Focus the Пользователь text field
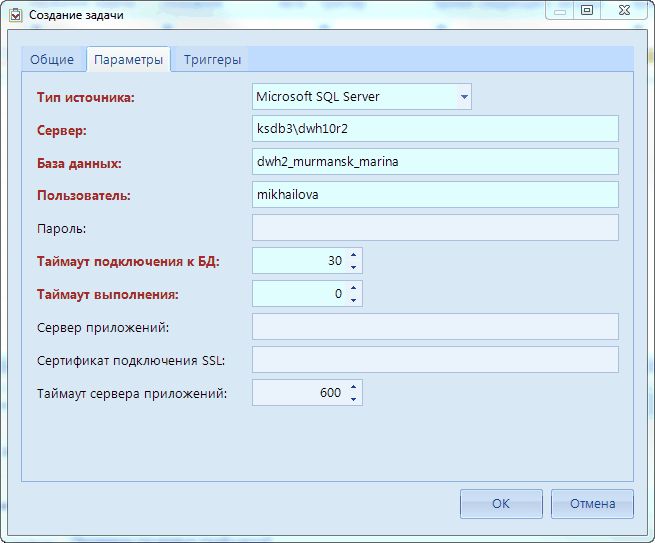The image size is (655, 543). tap(435, 195)
